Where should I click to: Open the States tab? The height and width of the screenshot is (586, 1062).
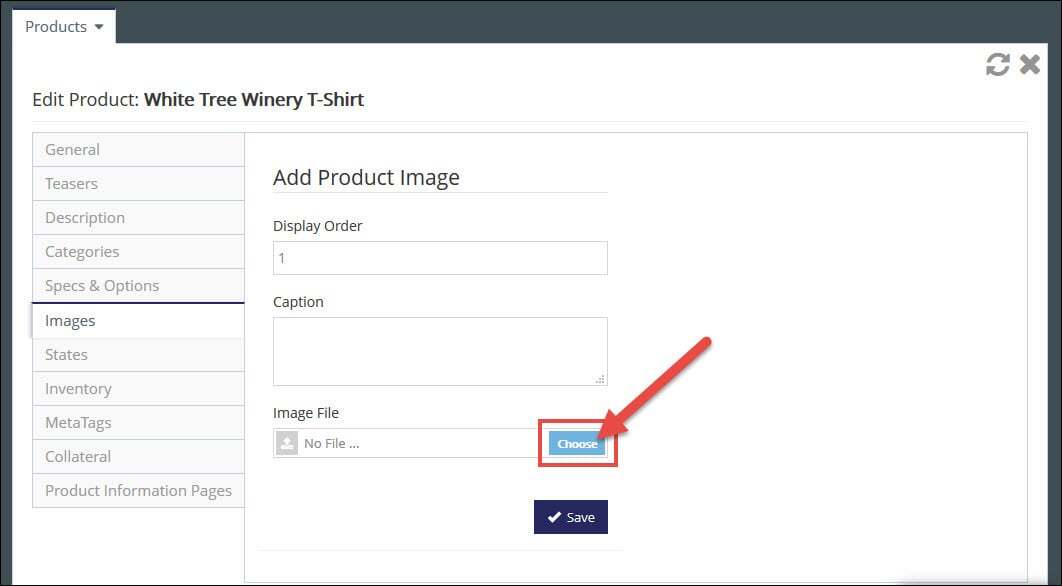pos(138,354)
